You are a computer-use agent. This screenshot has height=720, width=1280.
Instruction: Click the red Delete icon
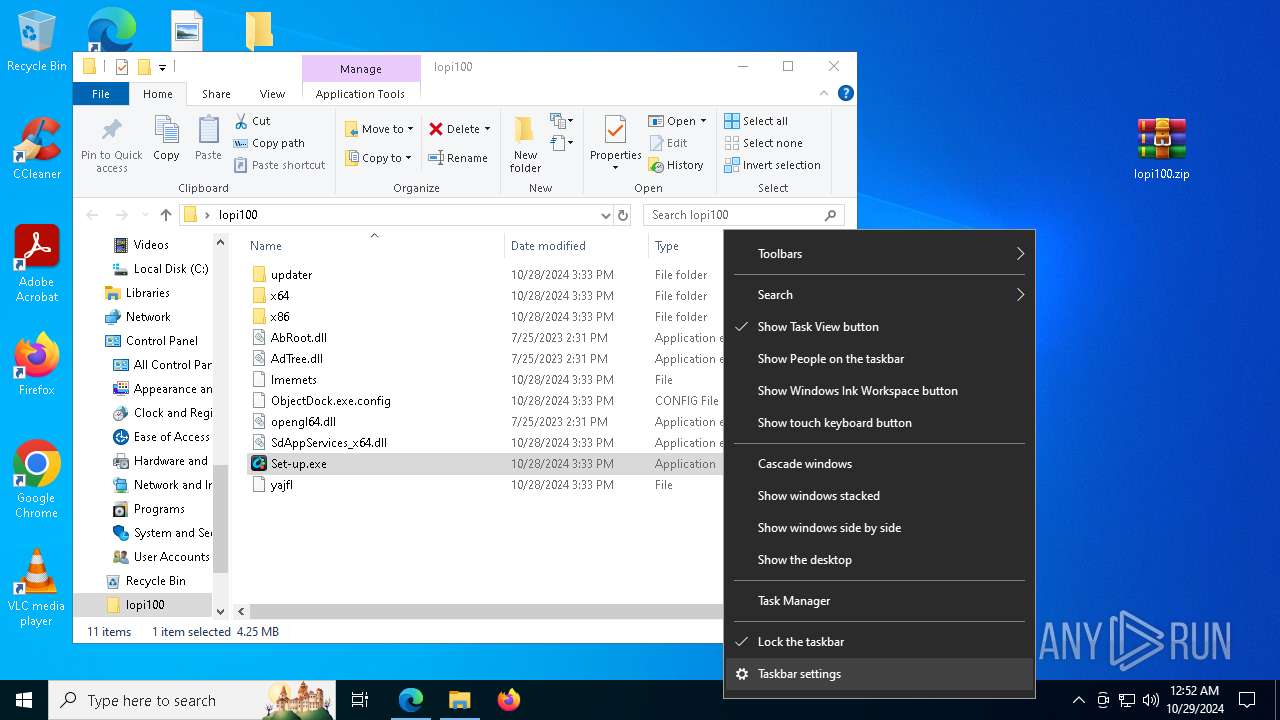coord(436,129)
